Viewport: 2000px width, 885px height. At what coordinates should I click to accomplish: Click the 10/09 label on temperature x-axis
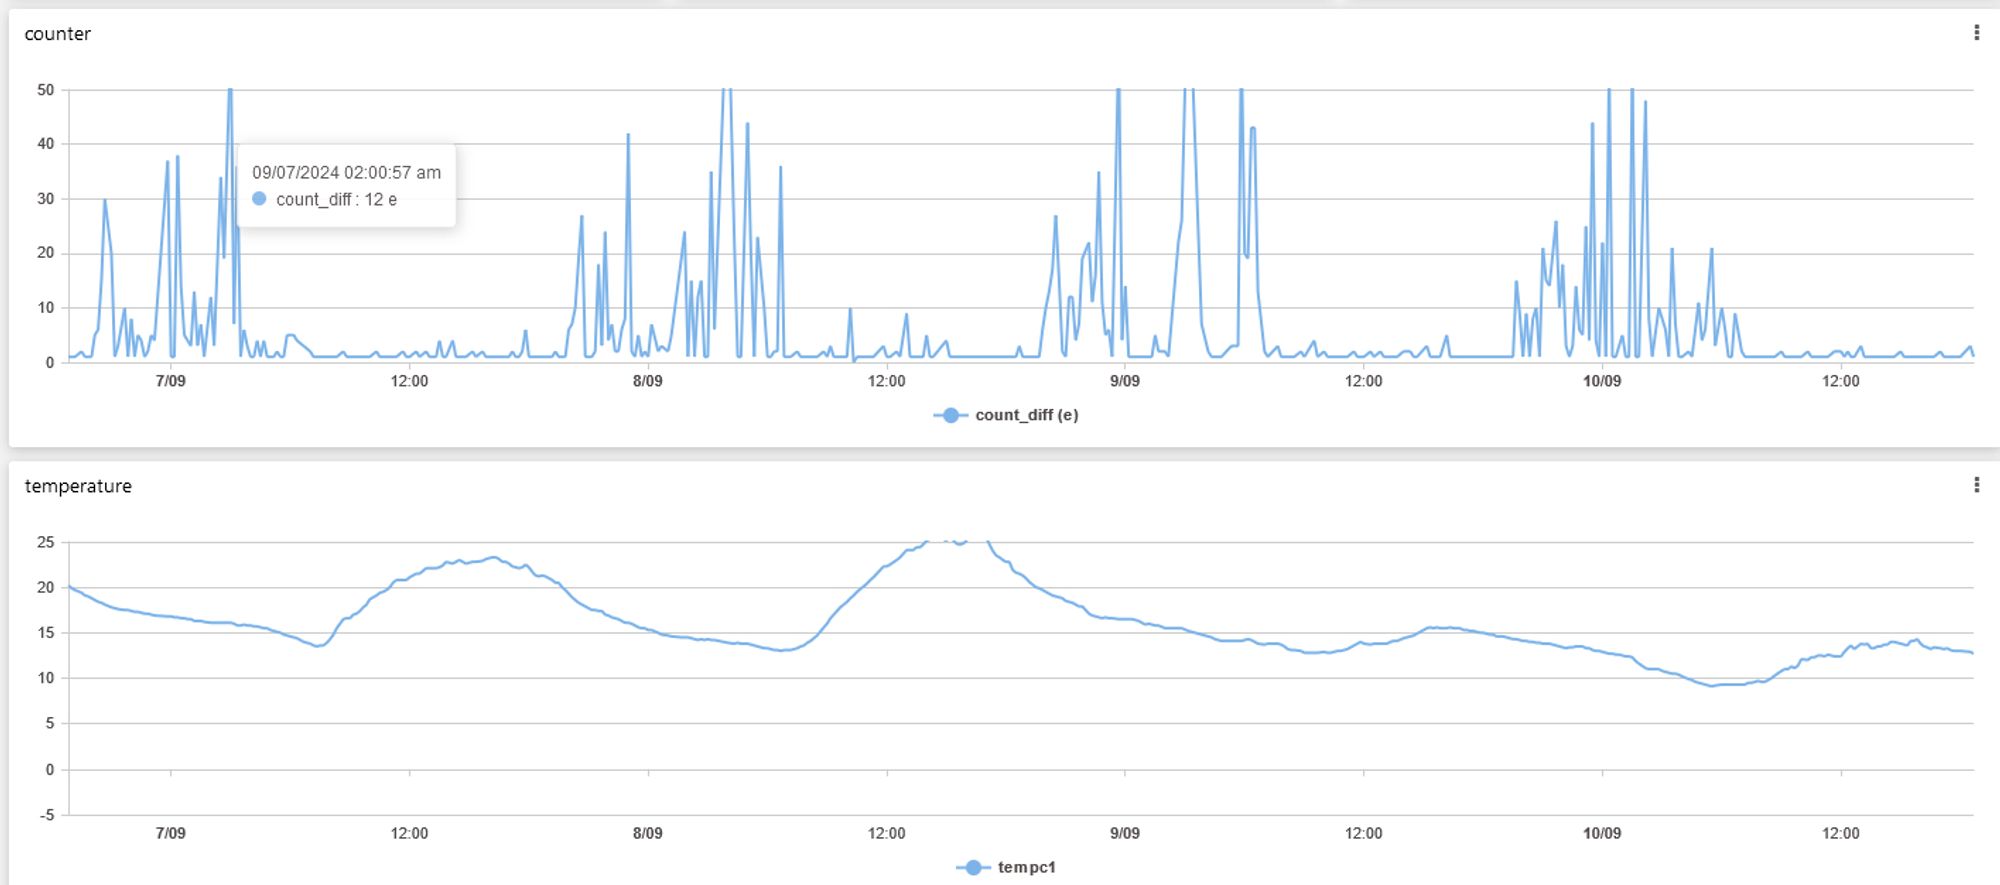click(x=1602, y=833)
